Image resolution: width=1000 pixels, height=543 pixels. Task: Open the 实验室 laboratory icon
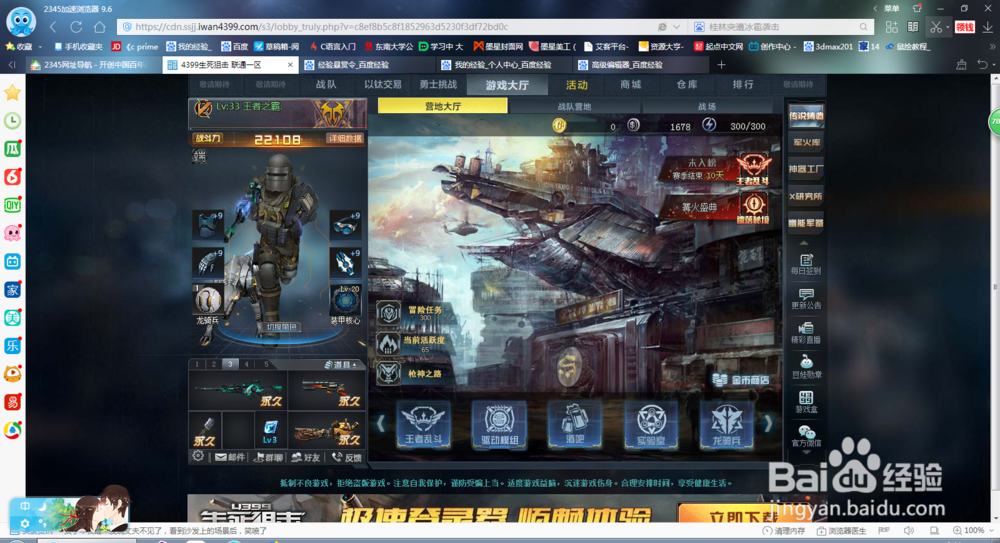(x=651, y=424)
